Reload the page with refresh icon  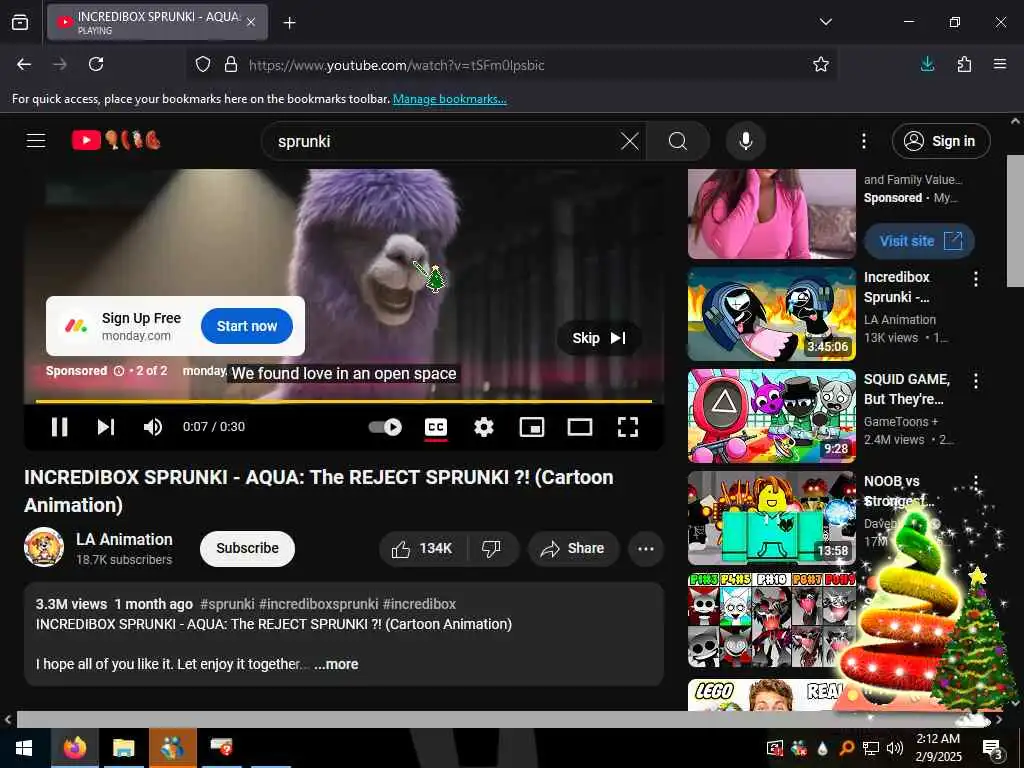tap(96, 64)
